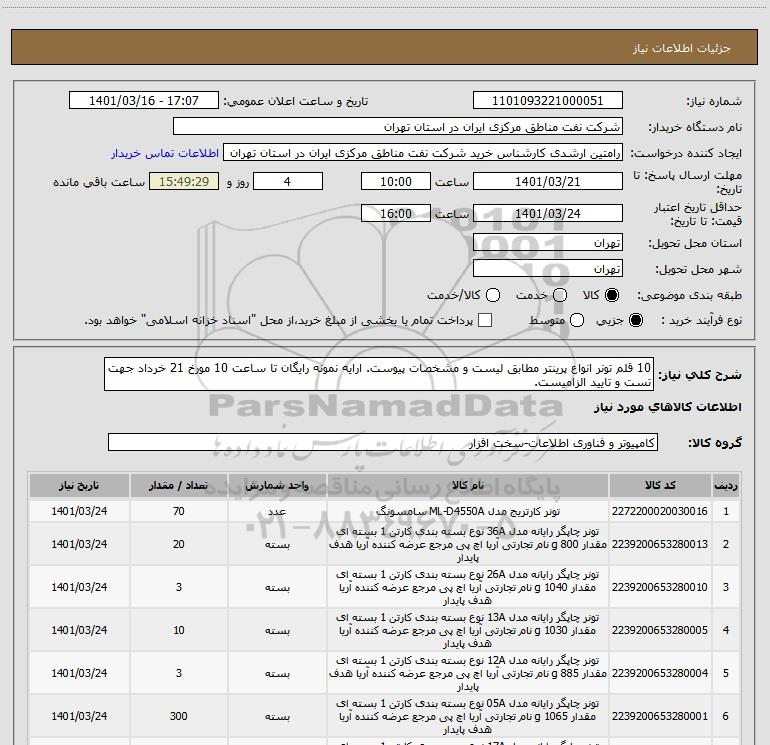The image size is (770, 745).
Task: Click the کد کالا column header
Action: pos(660,485)
